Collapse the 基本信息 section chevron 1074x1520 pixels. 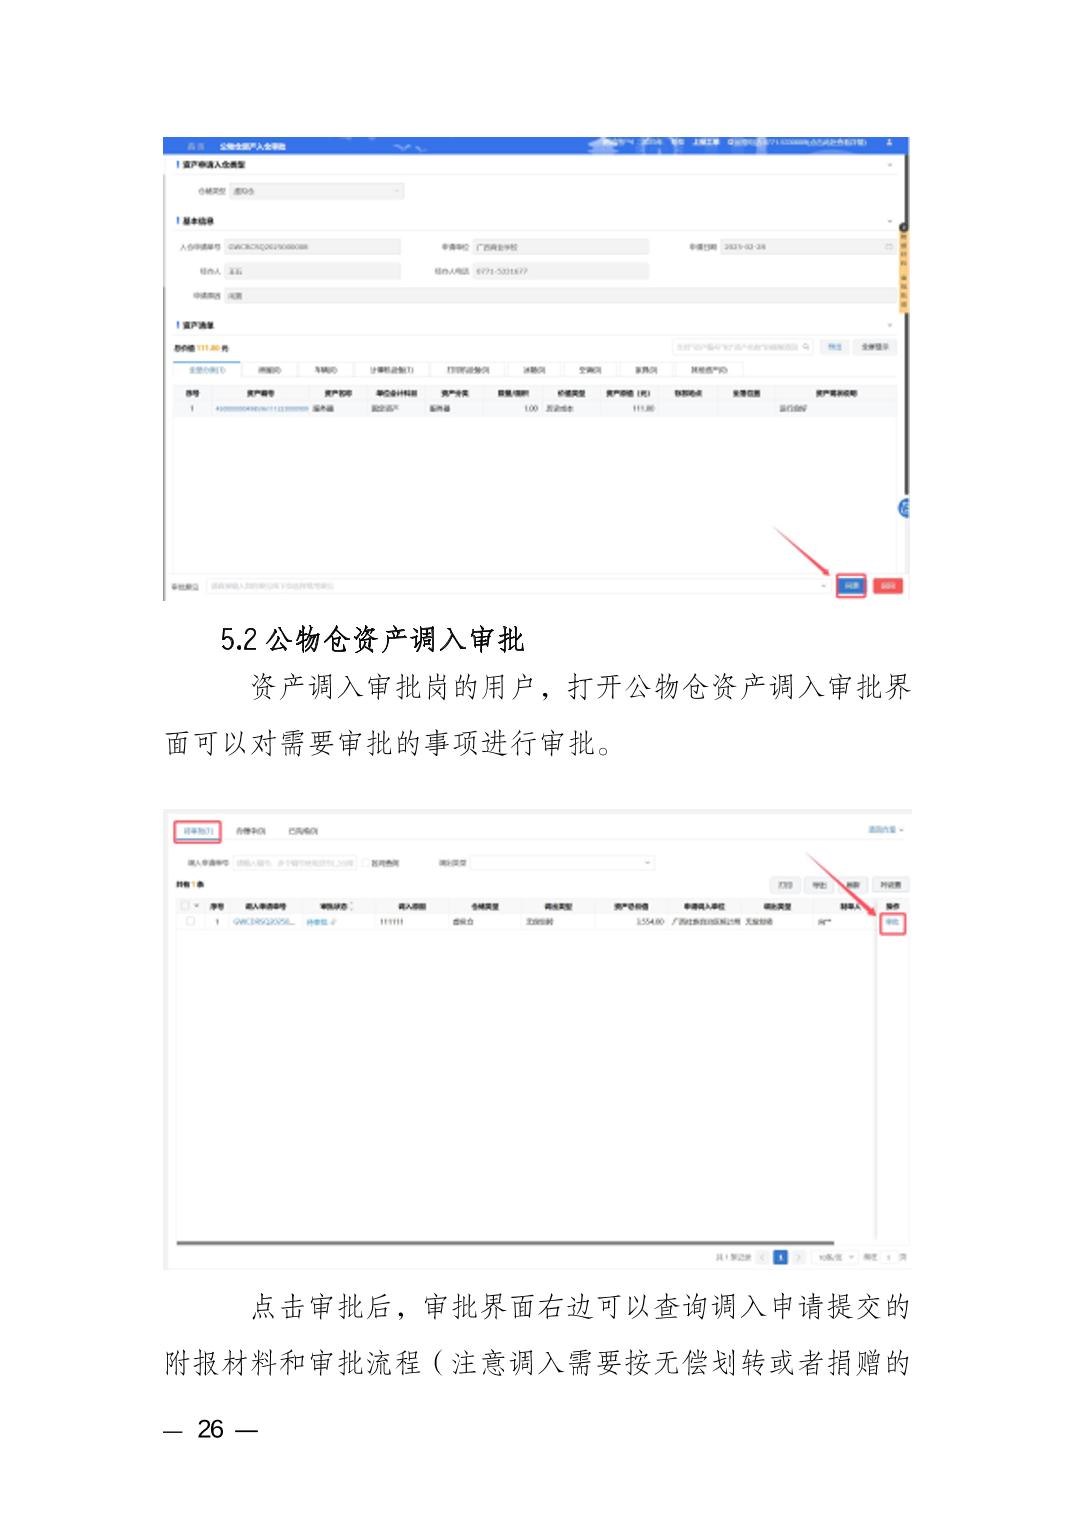pos(890,221)
